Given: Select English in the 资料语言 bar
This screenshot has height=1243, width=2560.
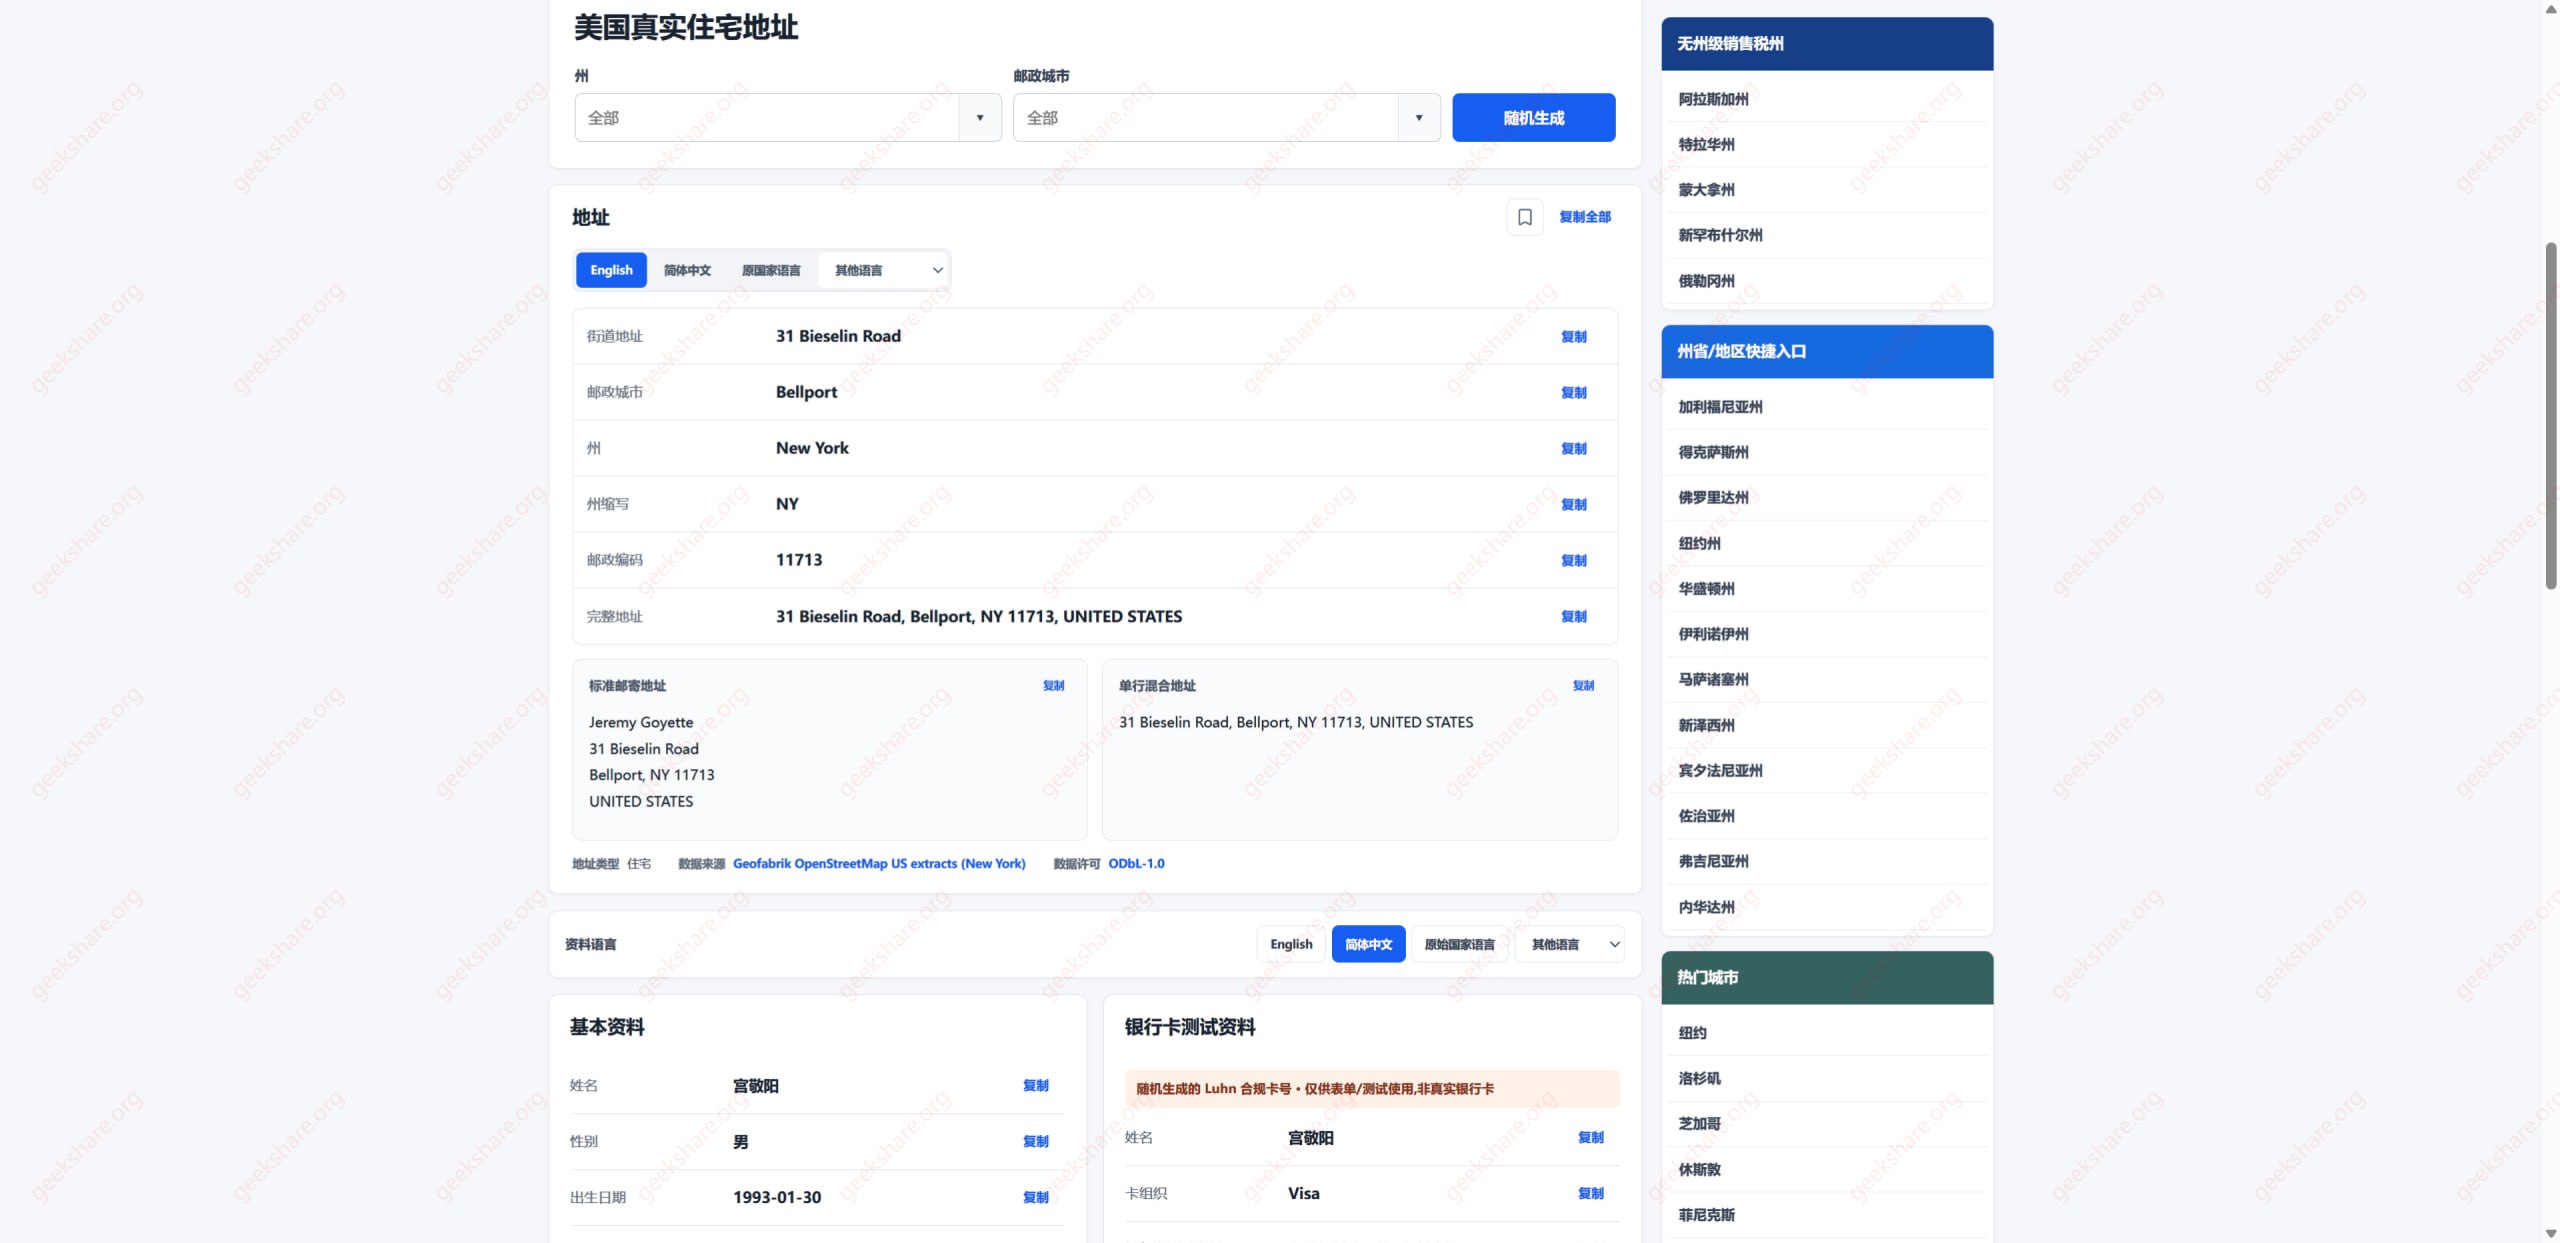Looking at the screenshot, I should (1291, 944).
